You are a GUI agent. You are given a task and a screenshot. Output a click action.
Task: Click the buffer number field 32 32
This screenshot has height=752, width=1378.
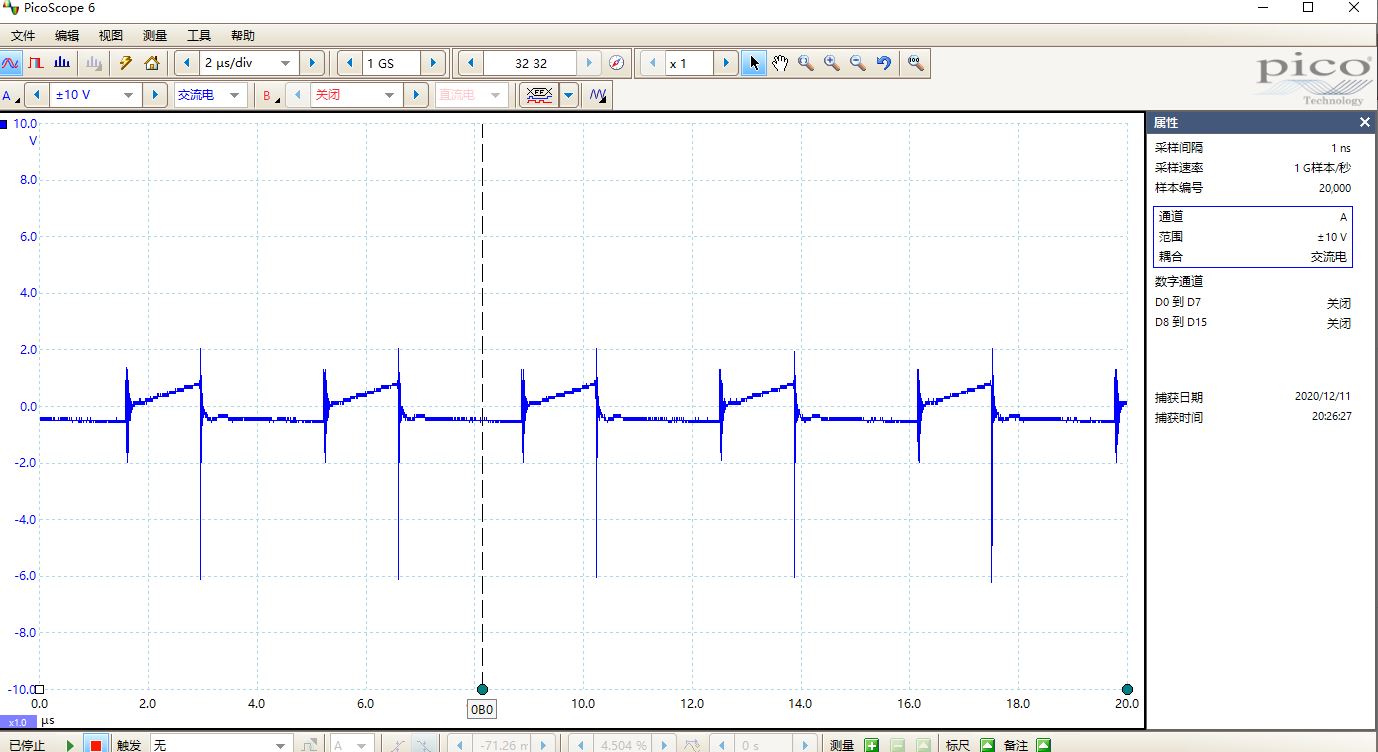coord(531,63)
